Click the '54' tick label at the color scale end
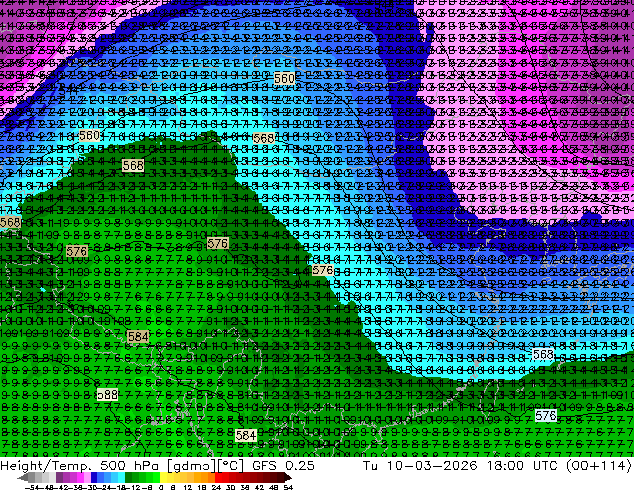The height and width of the screenshot is (490, 634). click(x=287, y=487)
